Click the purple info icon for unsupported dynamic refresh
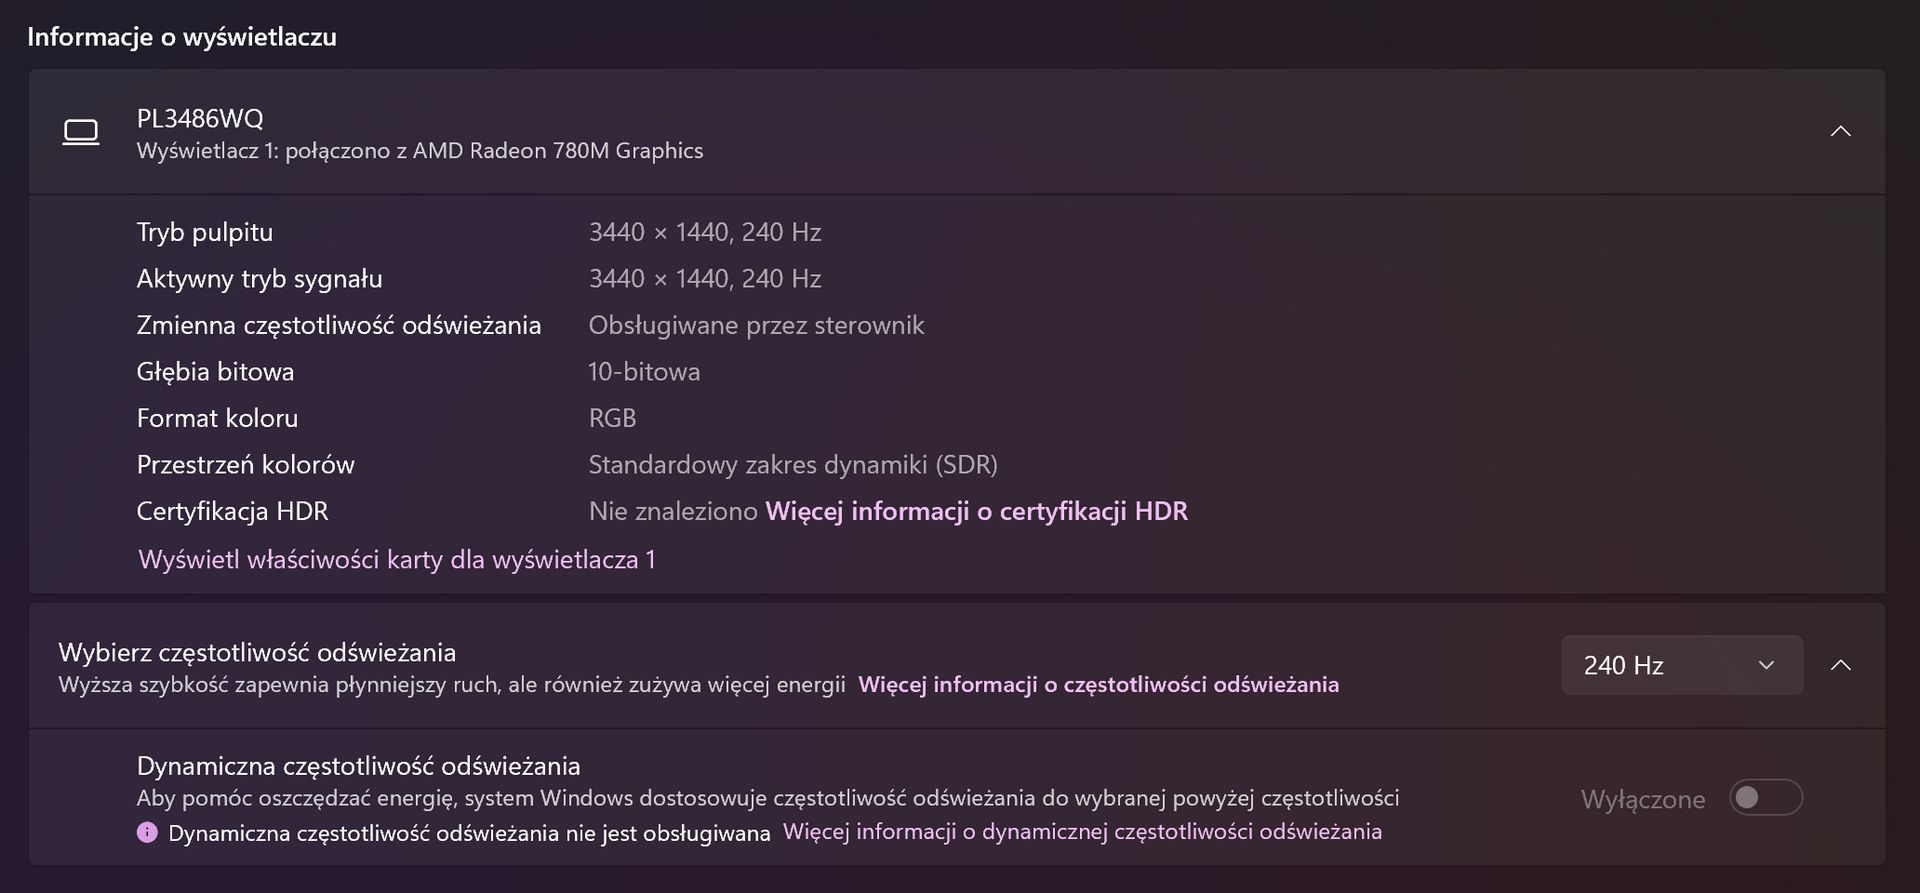The width and height of the screenshot is (1920, 893). tap(147, 832)
